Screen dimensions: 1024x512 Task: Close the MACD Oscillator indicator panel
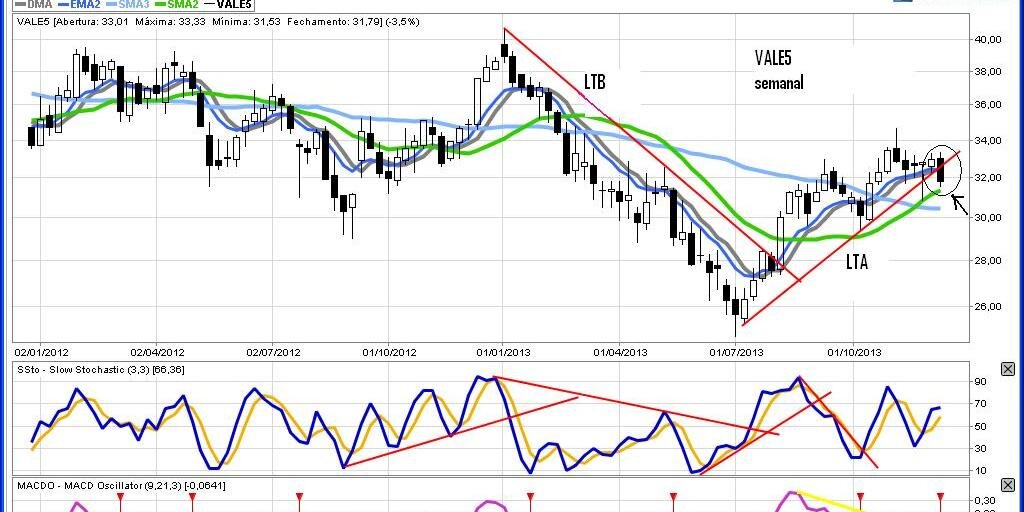pyautogui.click(x=1008, y=485)
